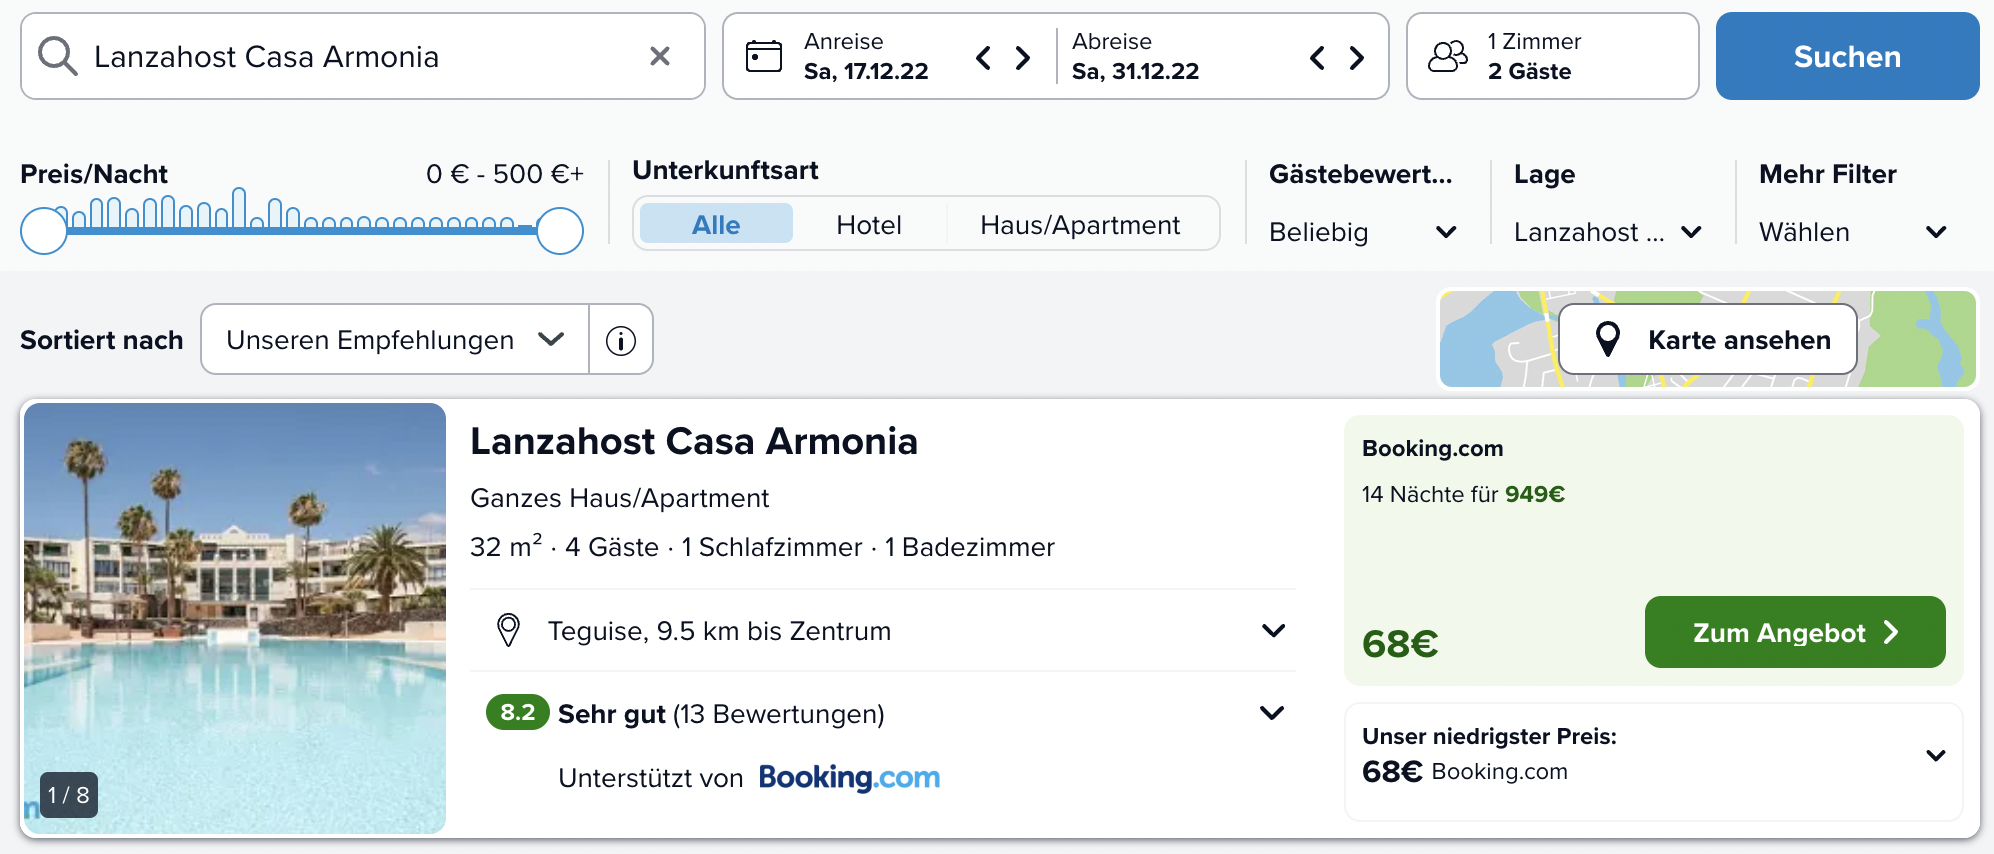
Task: Expand the Unser niedrigster Preis section
Action: click(x=1935, y=755)
